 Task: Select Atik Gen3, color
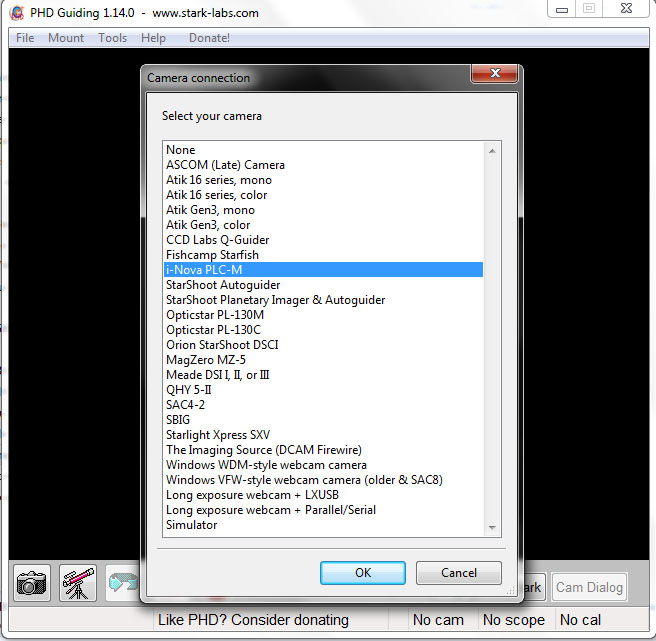coord(323,225)
